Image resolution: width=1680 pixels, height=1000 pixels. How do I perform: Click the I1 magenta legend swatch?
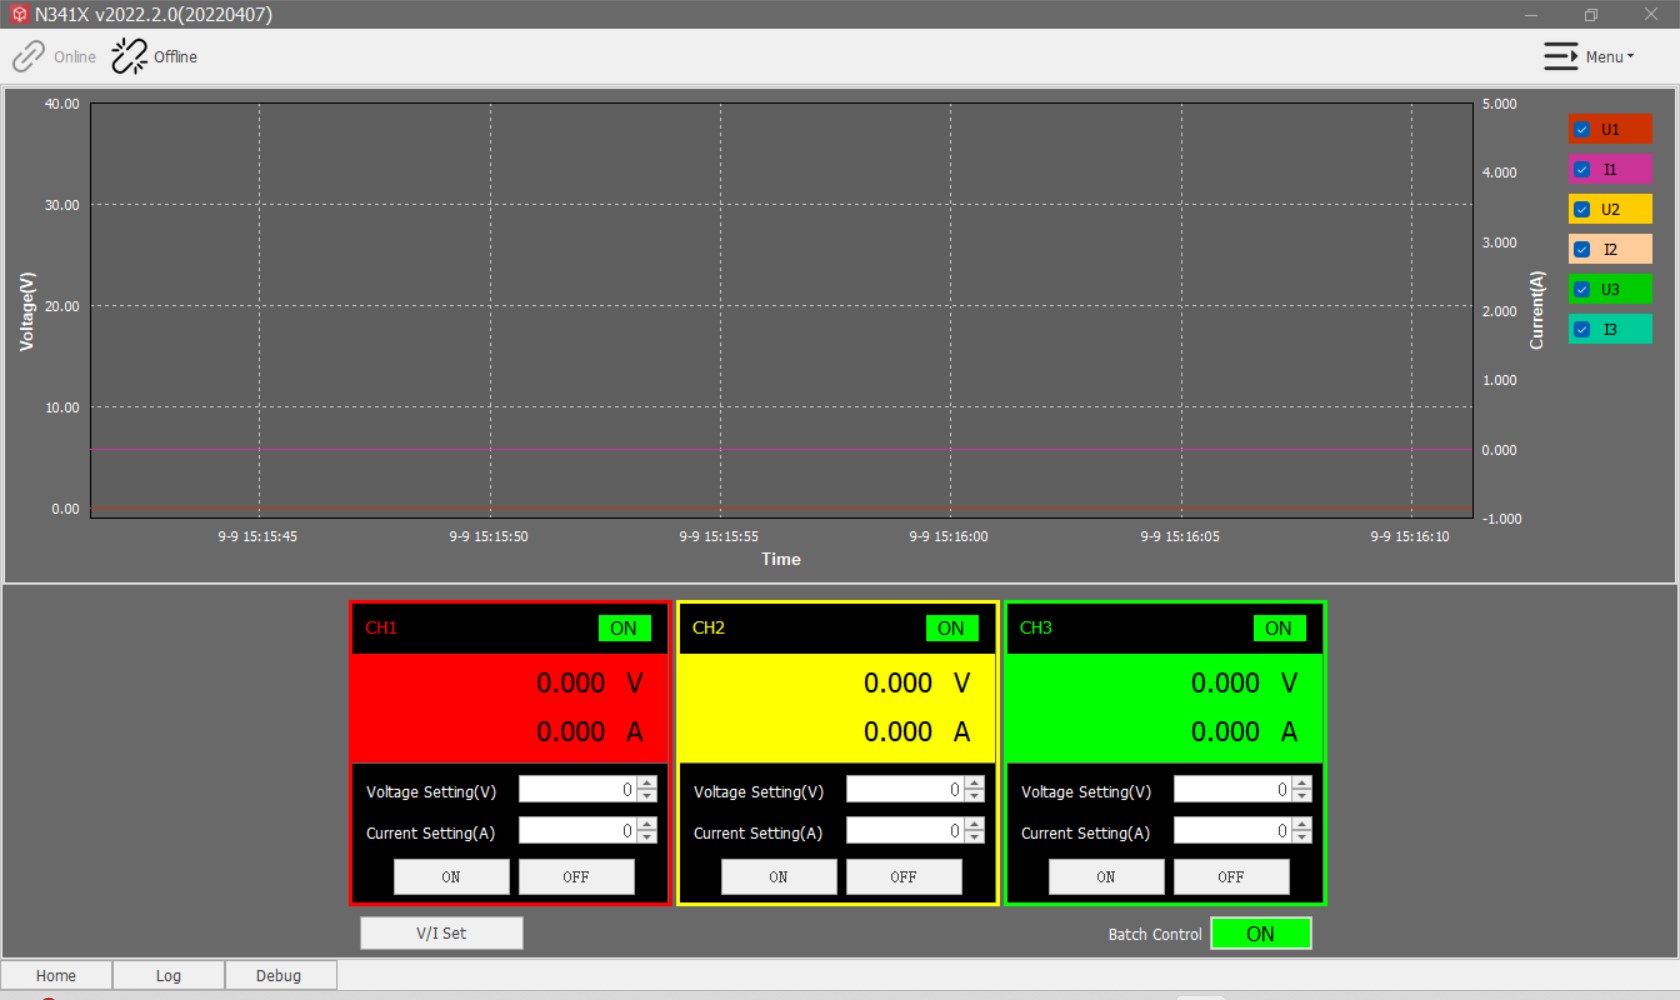click(1610, 169)
